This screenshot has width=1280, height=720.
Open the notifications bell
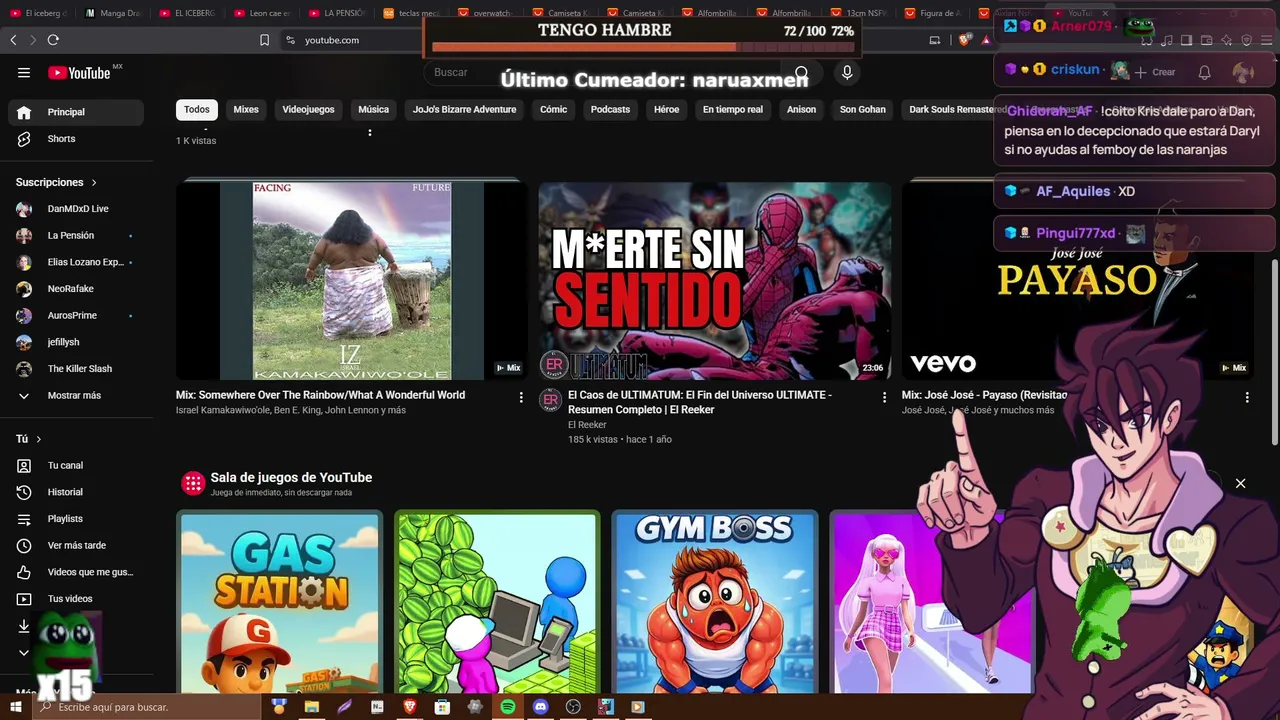[x=1205, y=72]
